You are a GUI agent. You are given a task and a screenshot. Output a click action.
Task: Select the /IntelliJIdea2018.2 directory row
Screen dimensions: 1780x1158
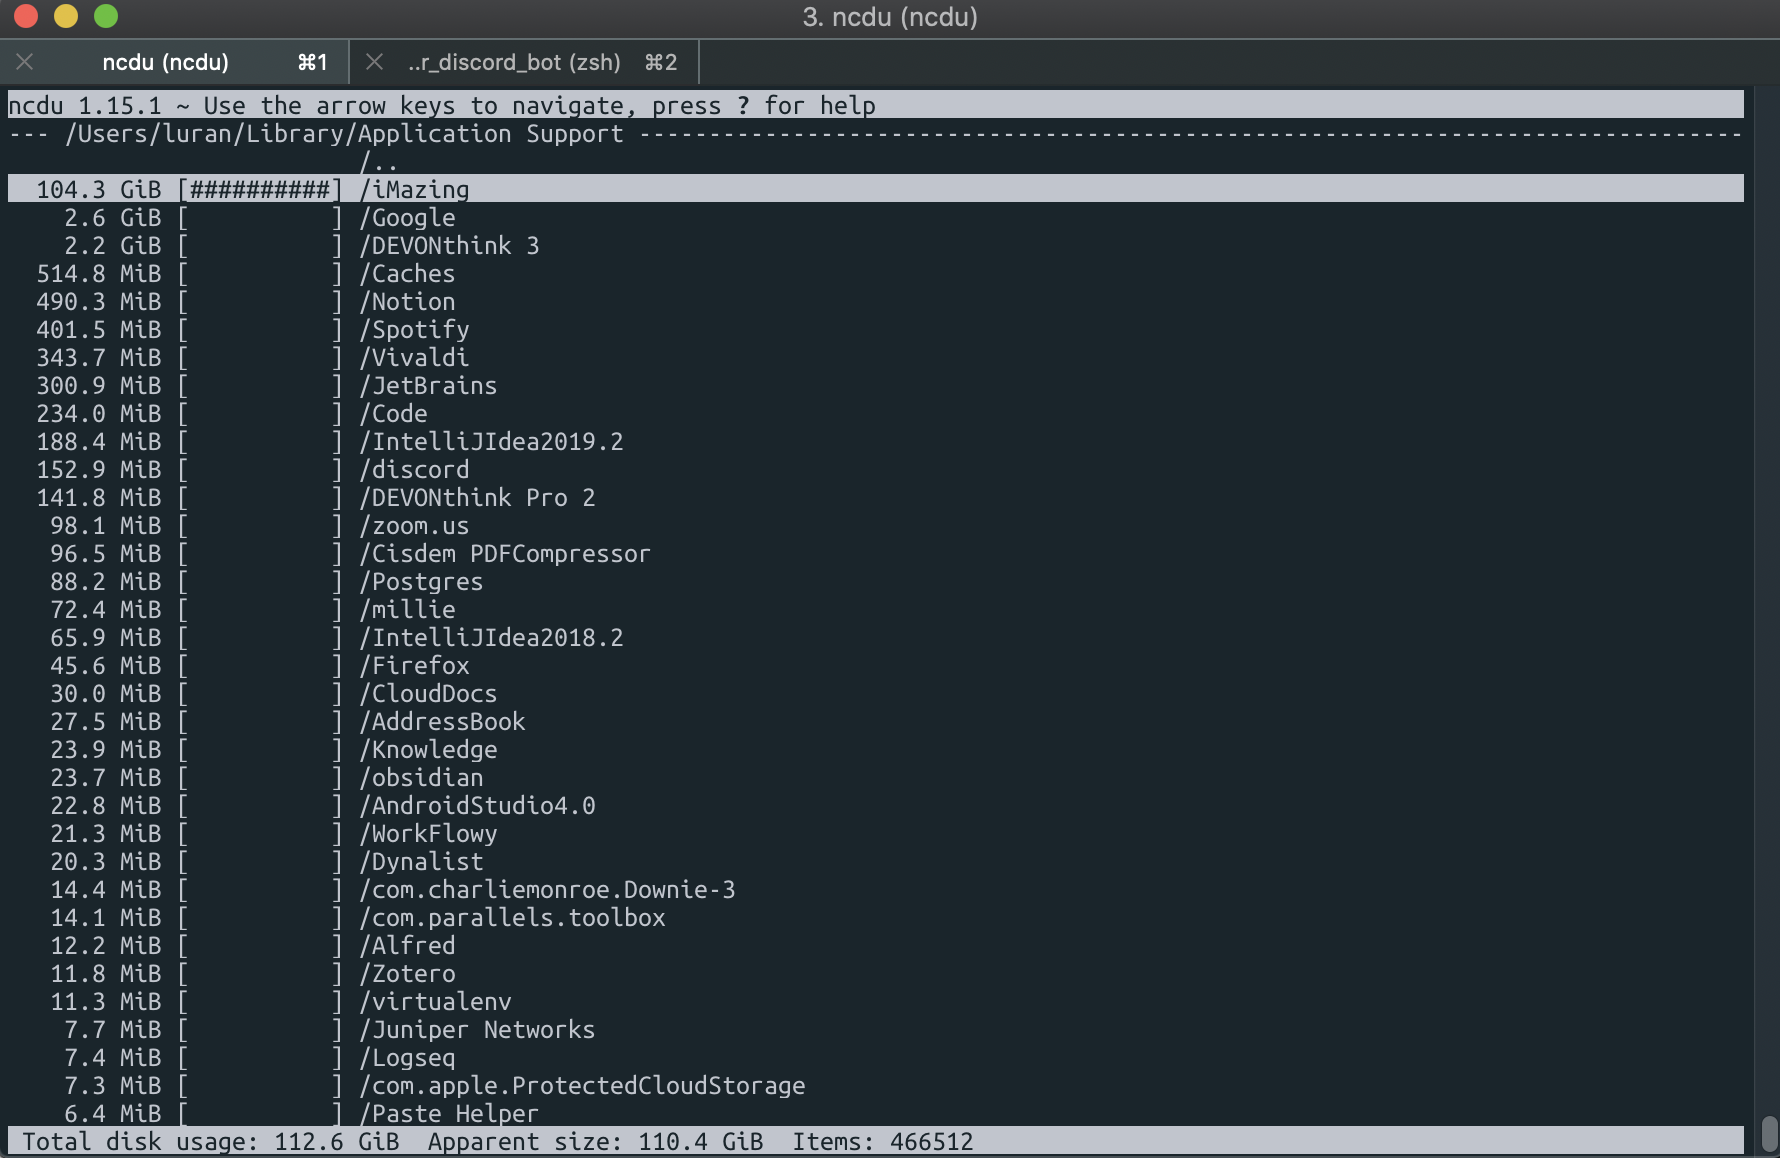pyautogui.click(x=876, y=637)
